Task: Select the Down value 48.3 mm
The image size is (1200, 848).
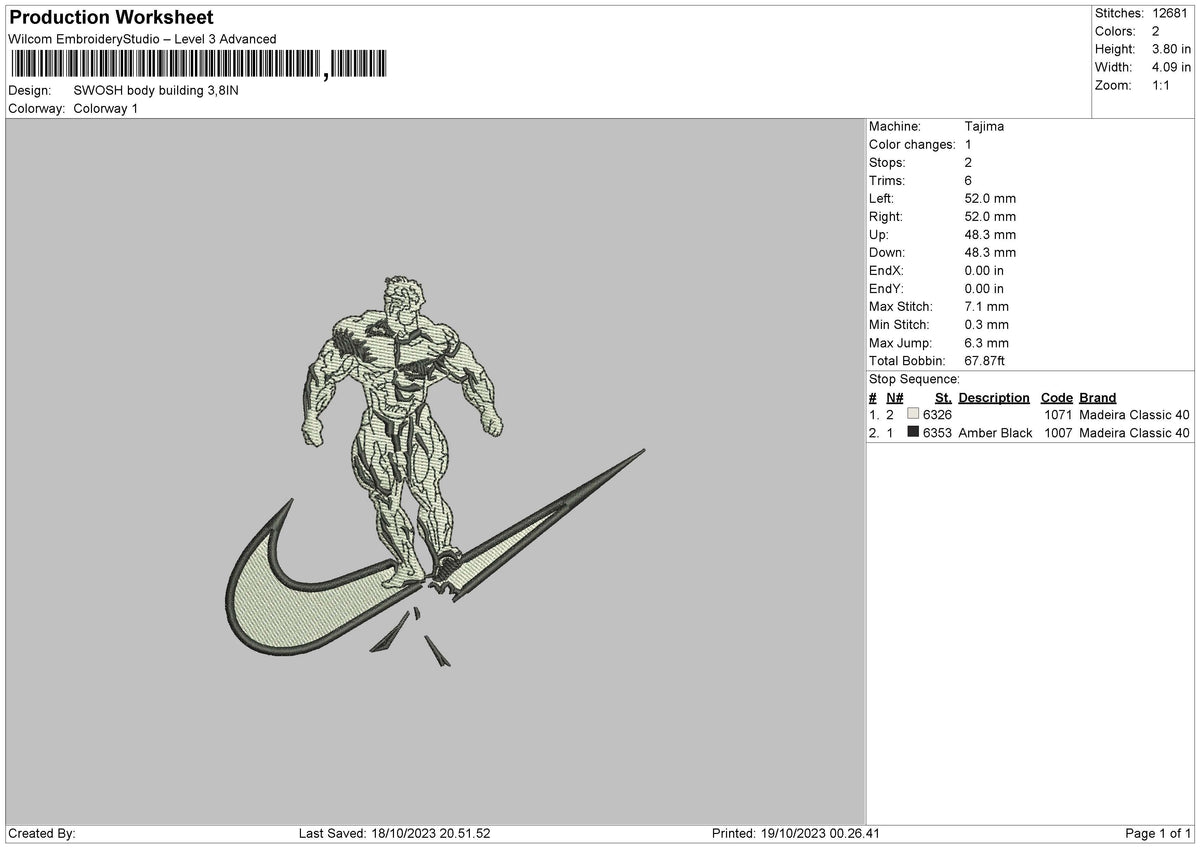Action: point(990,253)
